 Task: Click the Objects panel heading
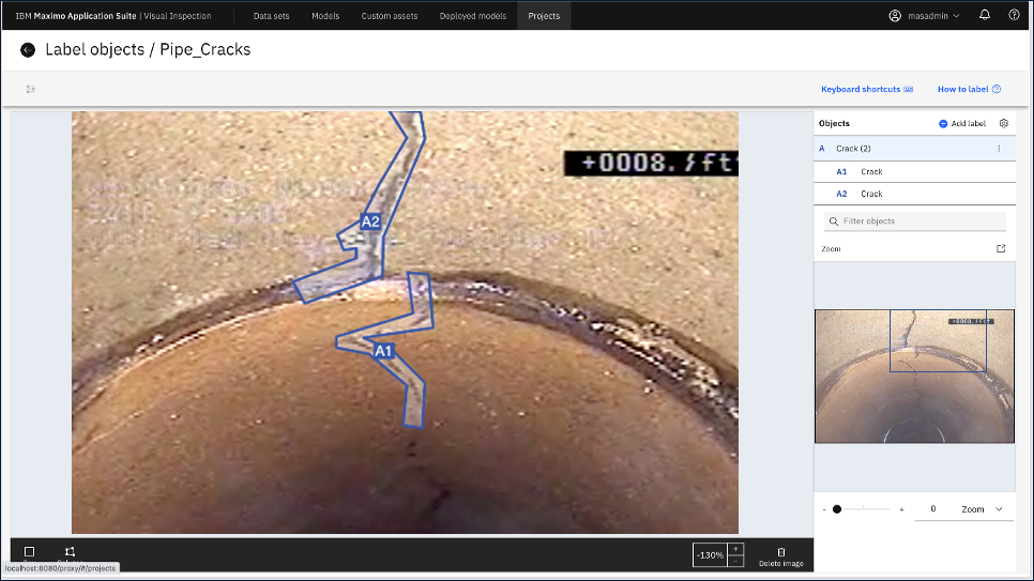(834, 123)
